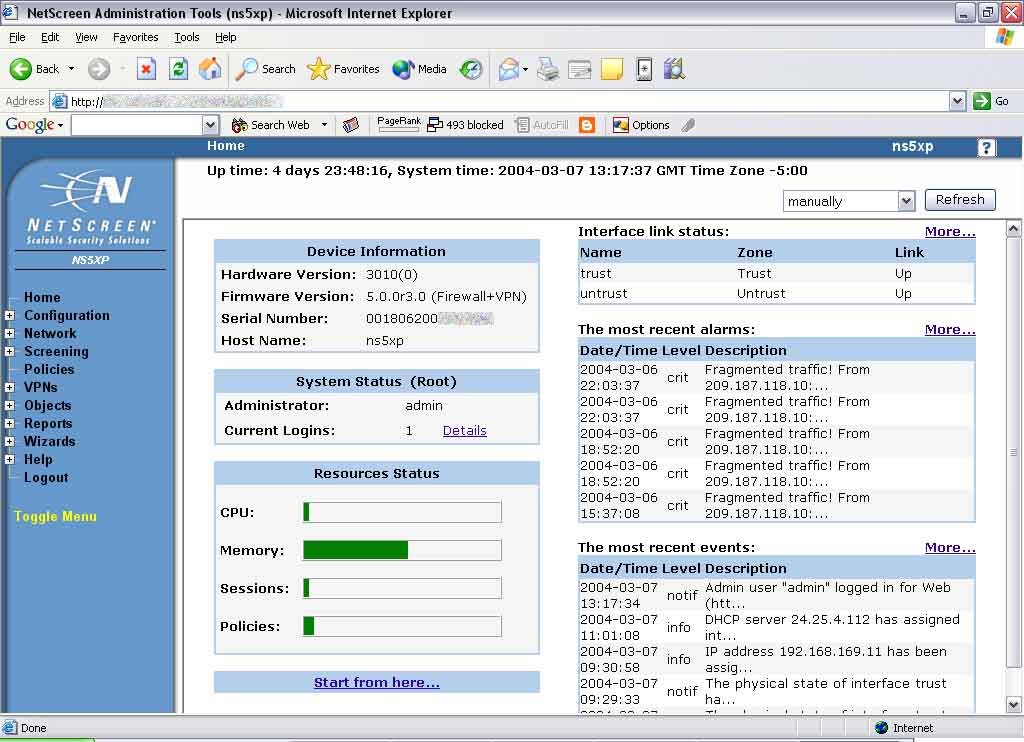This screenshot has width=1024, height=742.
Task: Click the Refresh button
Action: [x=960, y=200]
